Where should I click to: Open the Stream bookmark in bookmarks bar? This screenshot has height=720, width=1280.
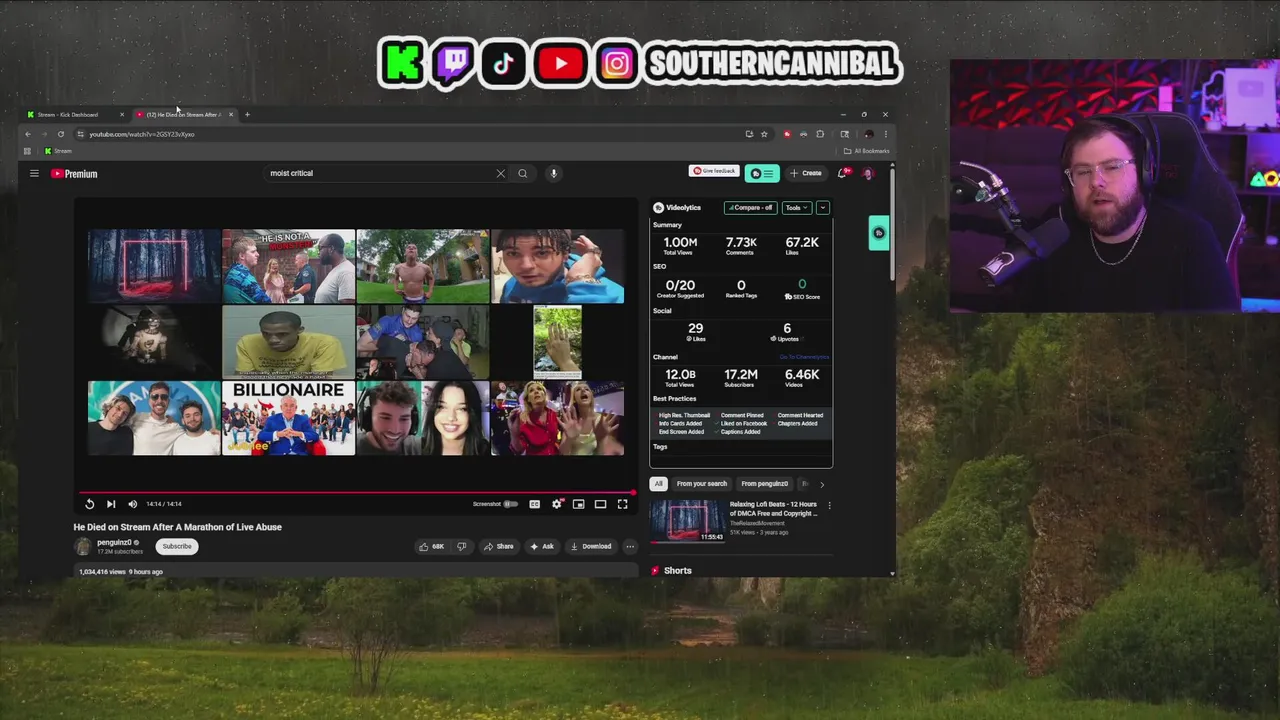point(58,151)
